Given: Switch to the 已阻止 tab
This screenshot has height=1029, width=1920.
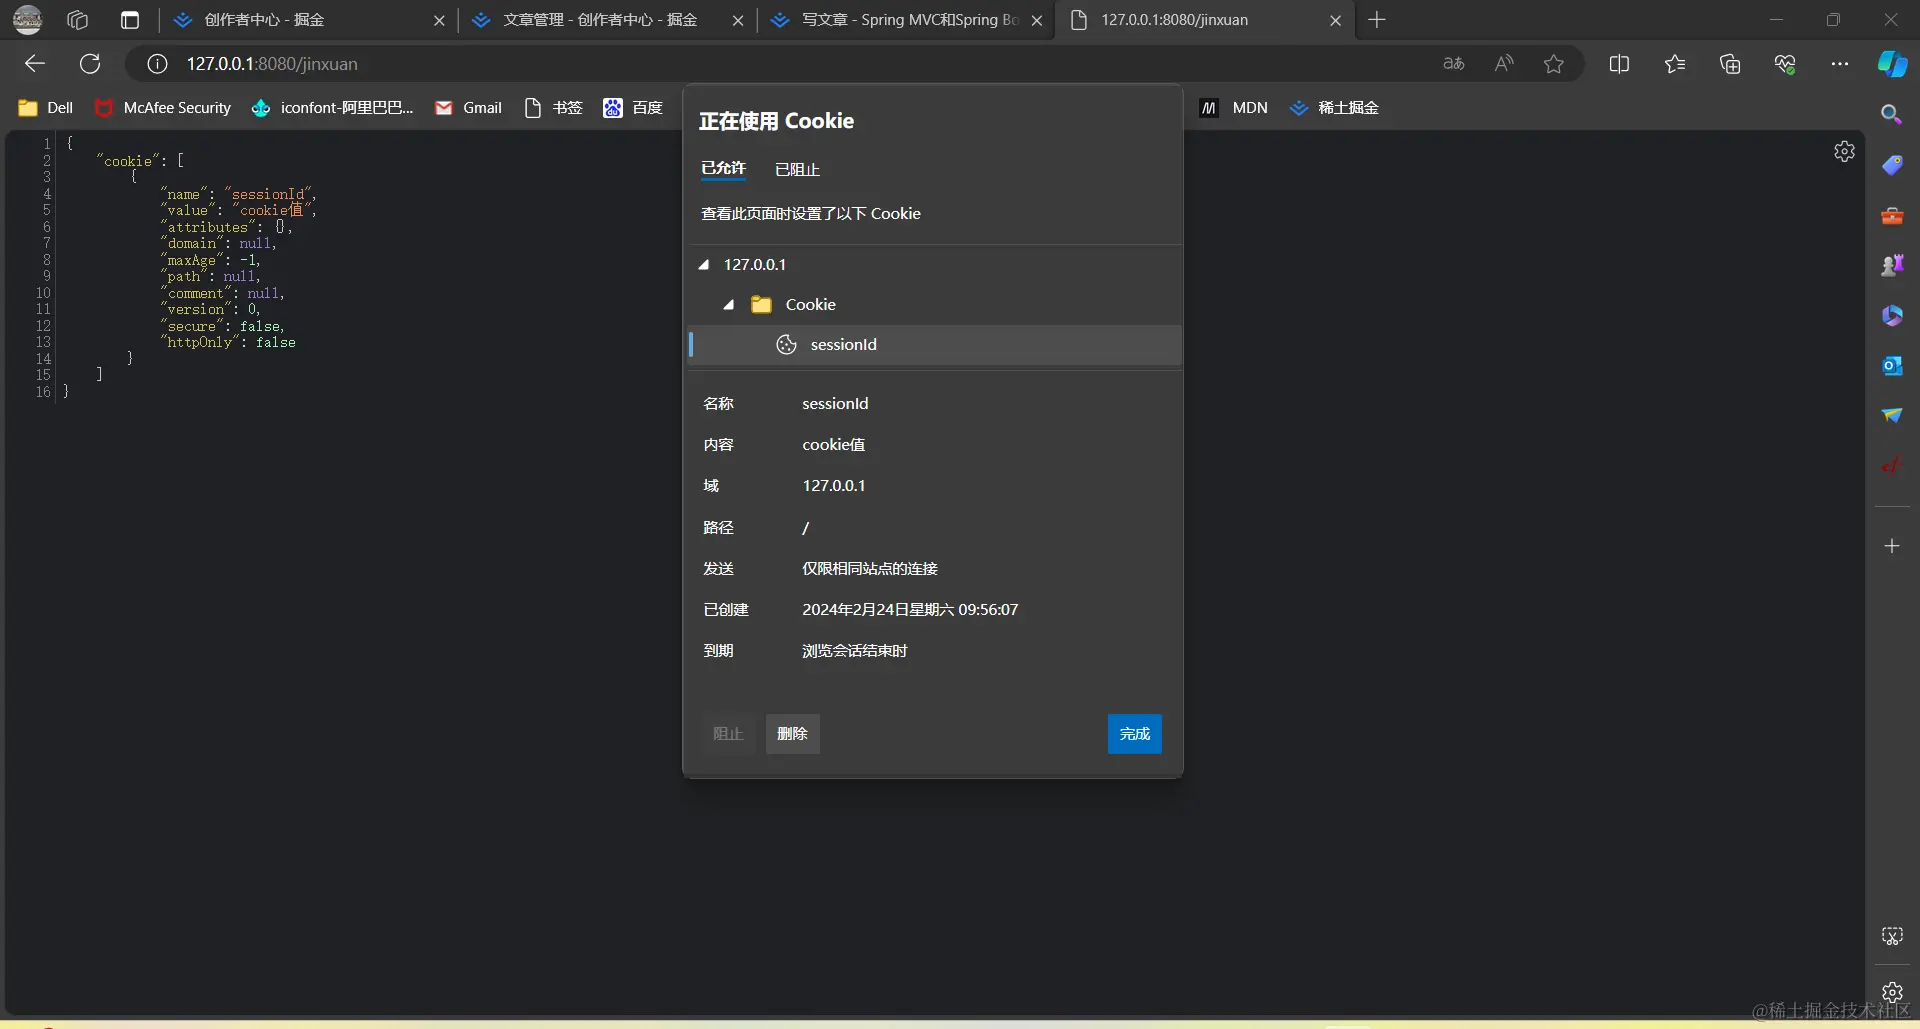Looking at the screenshot, I should tap(797, 170).
